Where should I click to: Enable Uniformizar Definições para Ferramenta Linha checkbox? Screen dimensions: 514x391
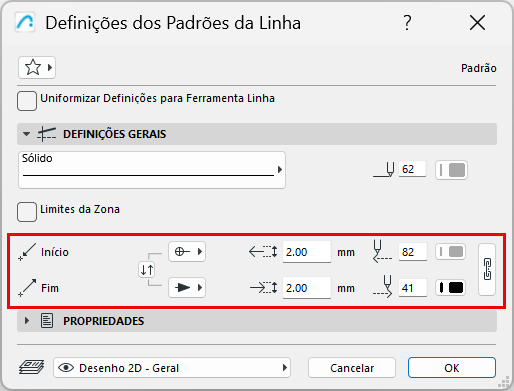coord(27,101)
